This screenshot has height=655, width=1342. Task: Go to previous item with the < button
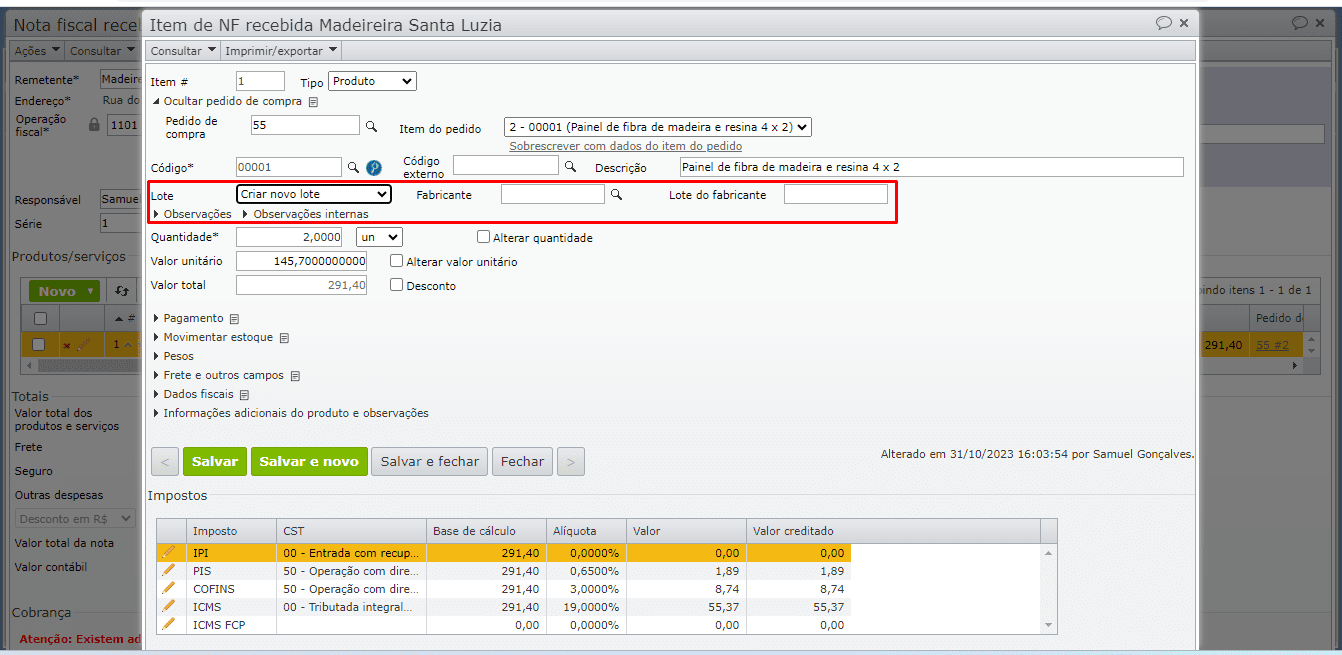pos(165,461)
